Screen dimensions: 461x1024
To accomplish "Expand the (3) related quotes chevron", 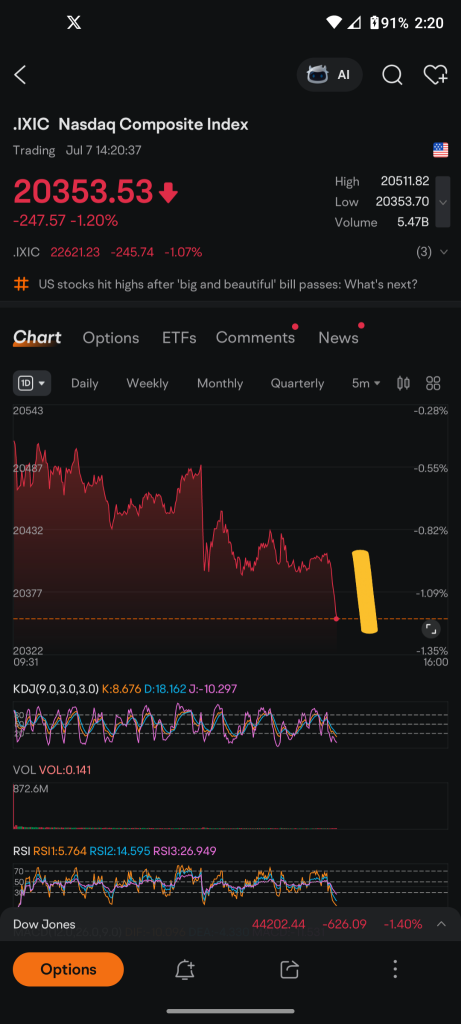I will (444, 252).
